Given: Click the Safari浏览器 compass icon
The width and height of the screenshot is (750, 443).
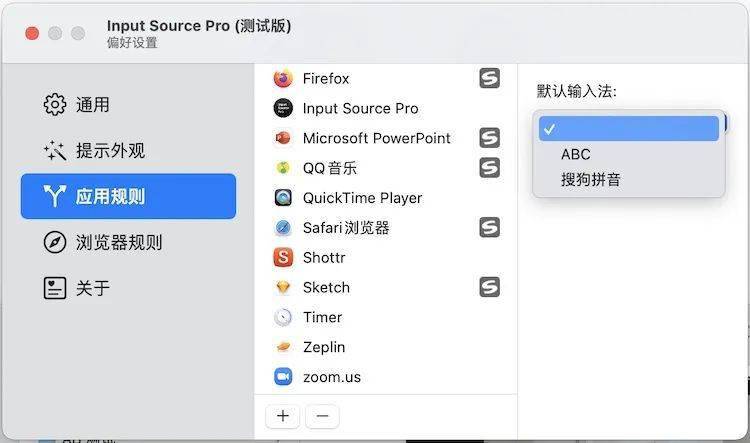Looking at the screenshot, I should pos(283,228).
